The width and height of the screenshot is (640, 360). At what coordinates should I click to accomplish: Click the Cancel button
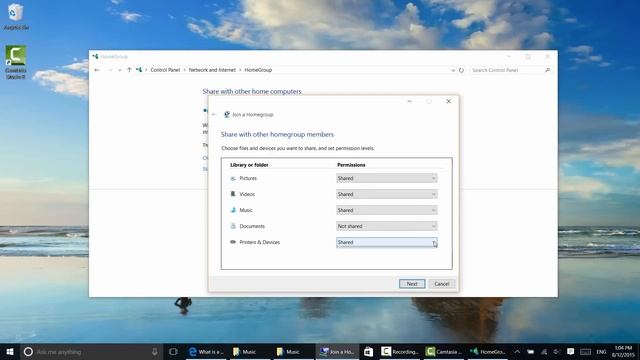[442, 284]
